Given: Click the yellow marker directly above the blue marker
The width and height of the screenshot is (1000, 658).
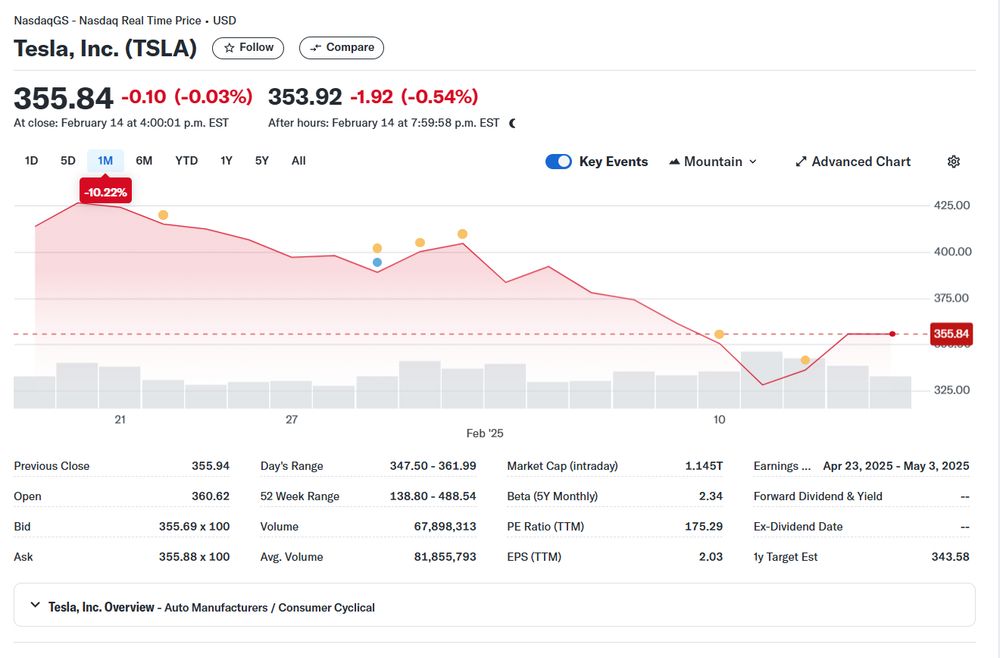Looking at the screenshot, I should [377, 248].
